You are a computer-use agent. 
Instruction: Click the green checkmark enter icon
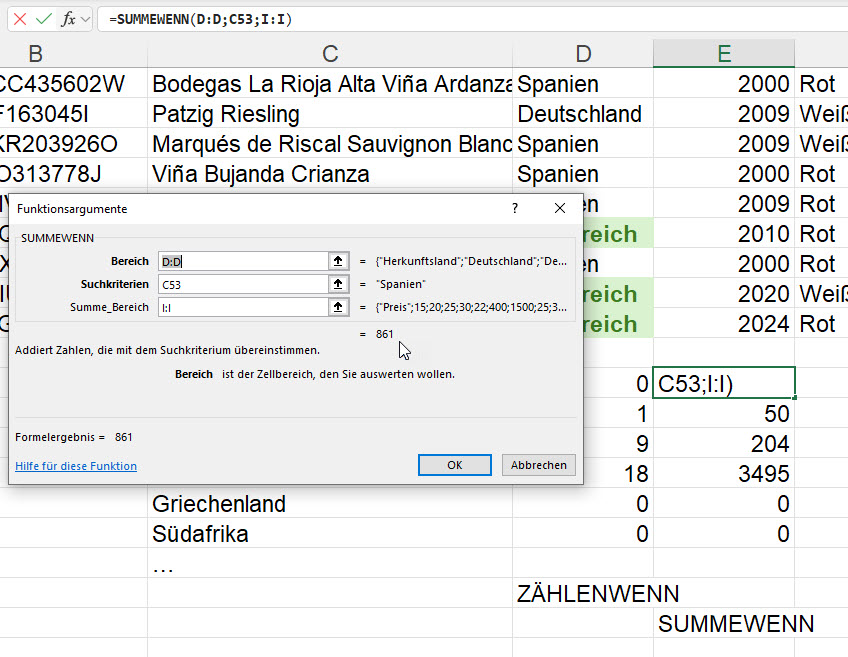(x=43, y=19)
